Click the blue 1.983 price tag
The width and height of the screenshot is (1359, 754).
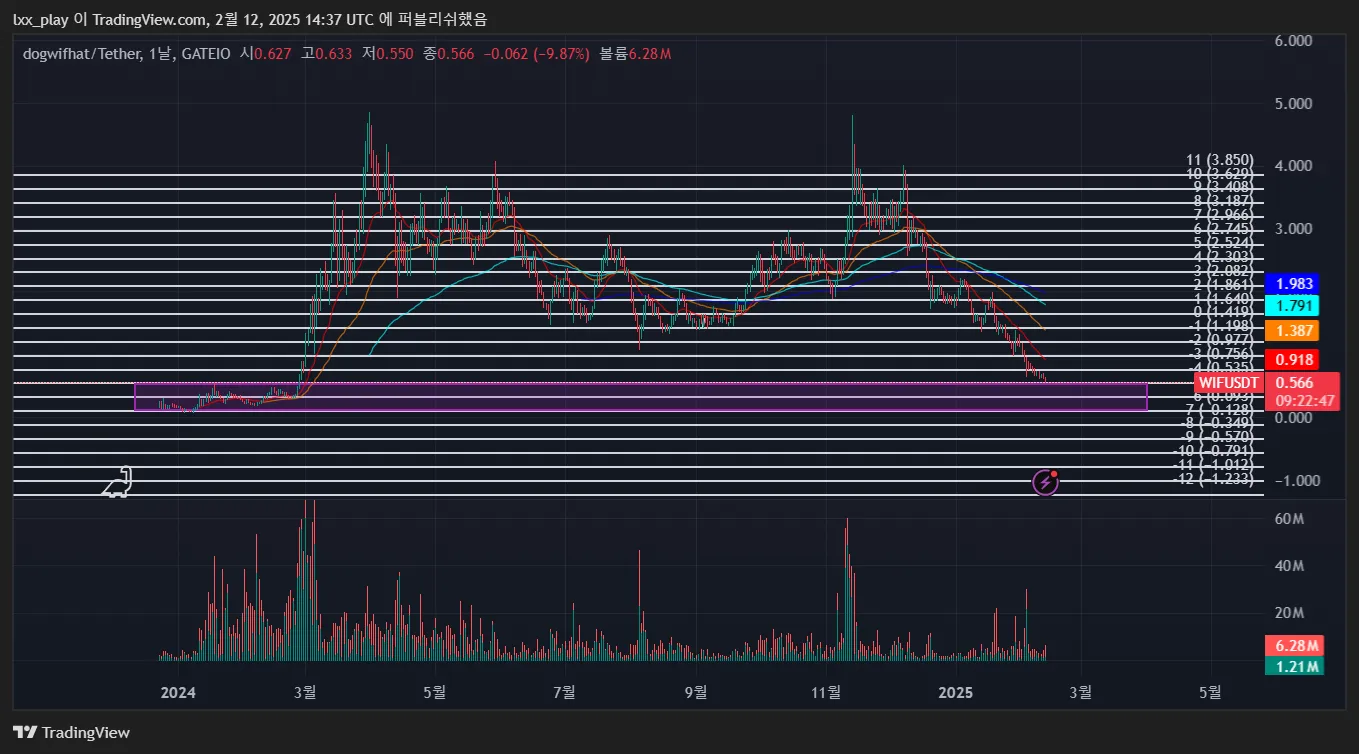(x=1291, y=283)
